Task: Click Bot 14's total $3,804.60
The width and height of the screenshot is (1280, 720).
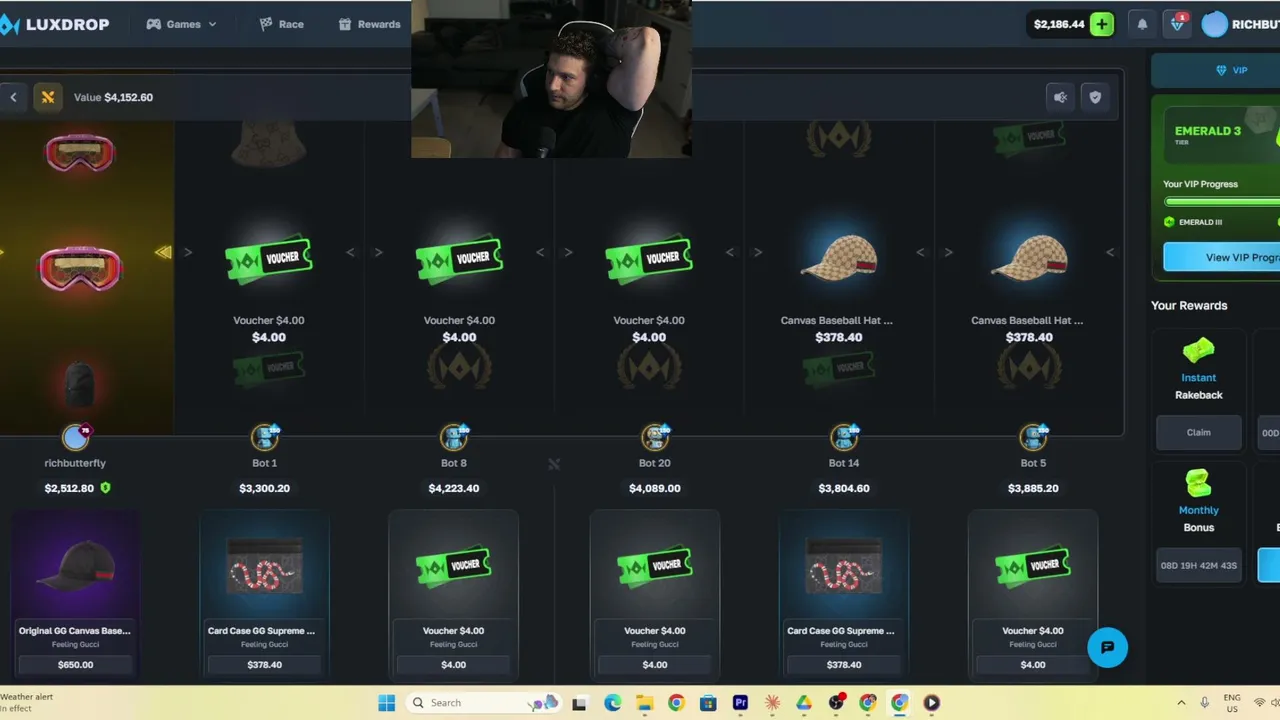Action: point(844,488)
